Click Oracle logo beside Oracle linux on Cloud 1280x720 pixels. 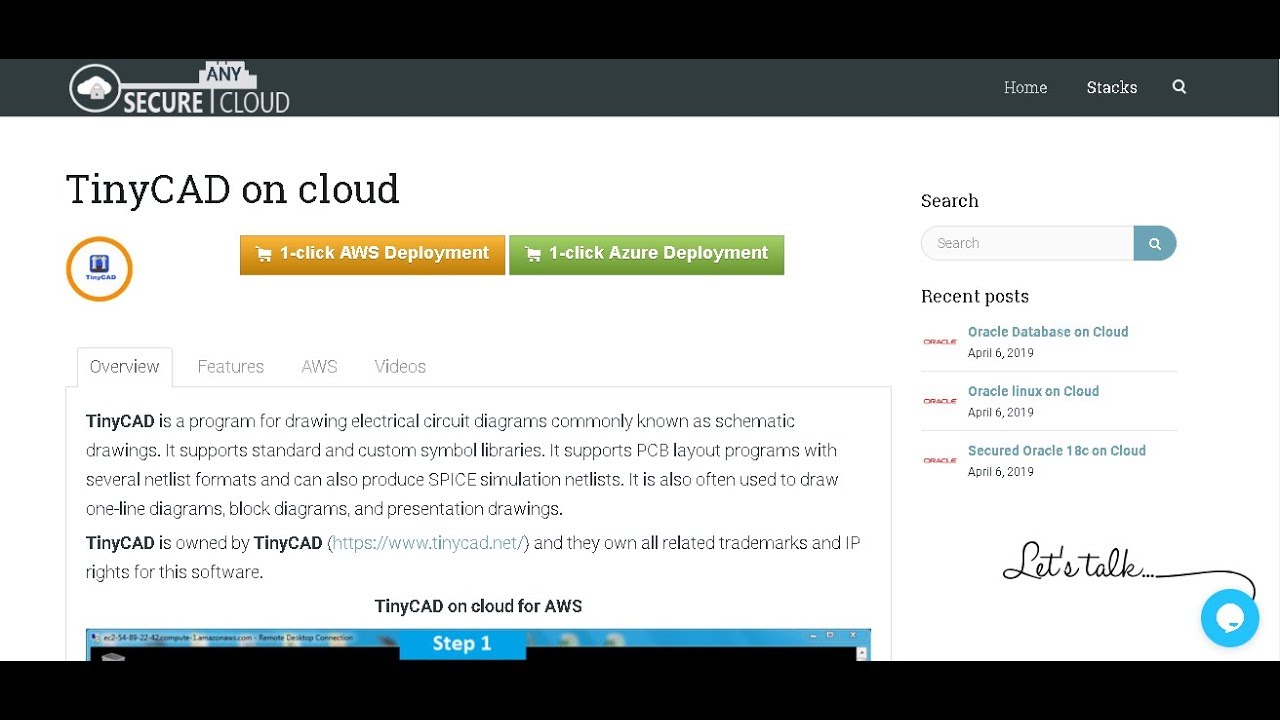(940, 401)
